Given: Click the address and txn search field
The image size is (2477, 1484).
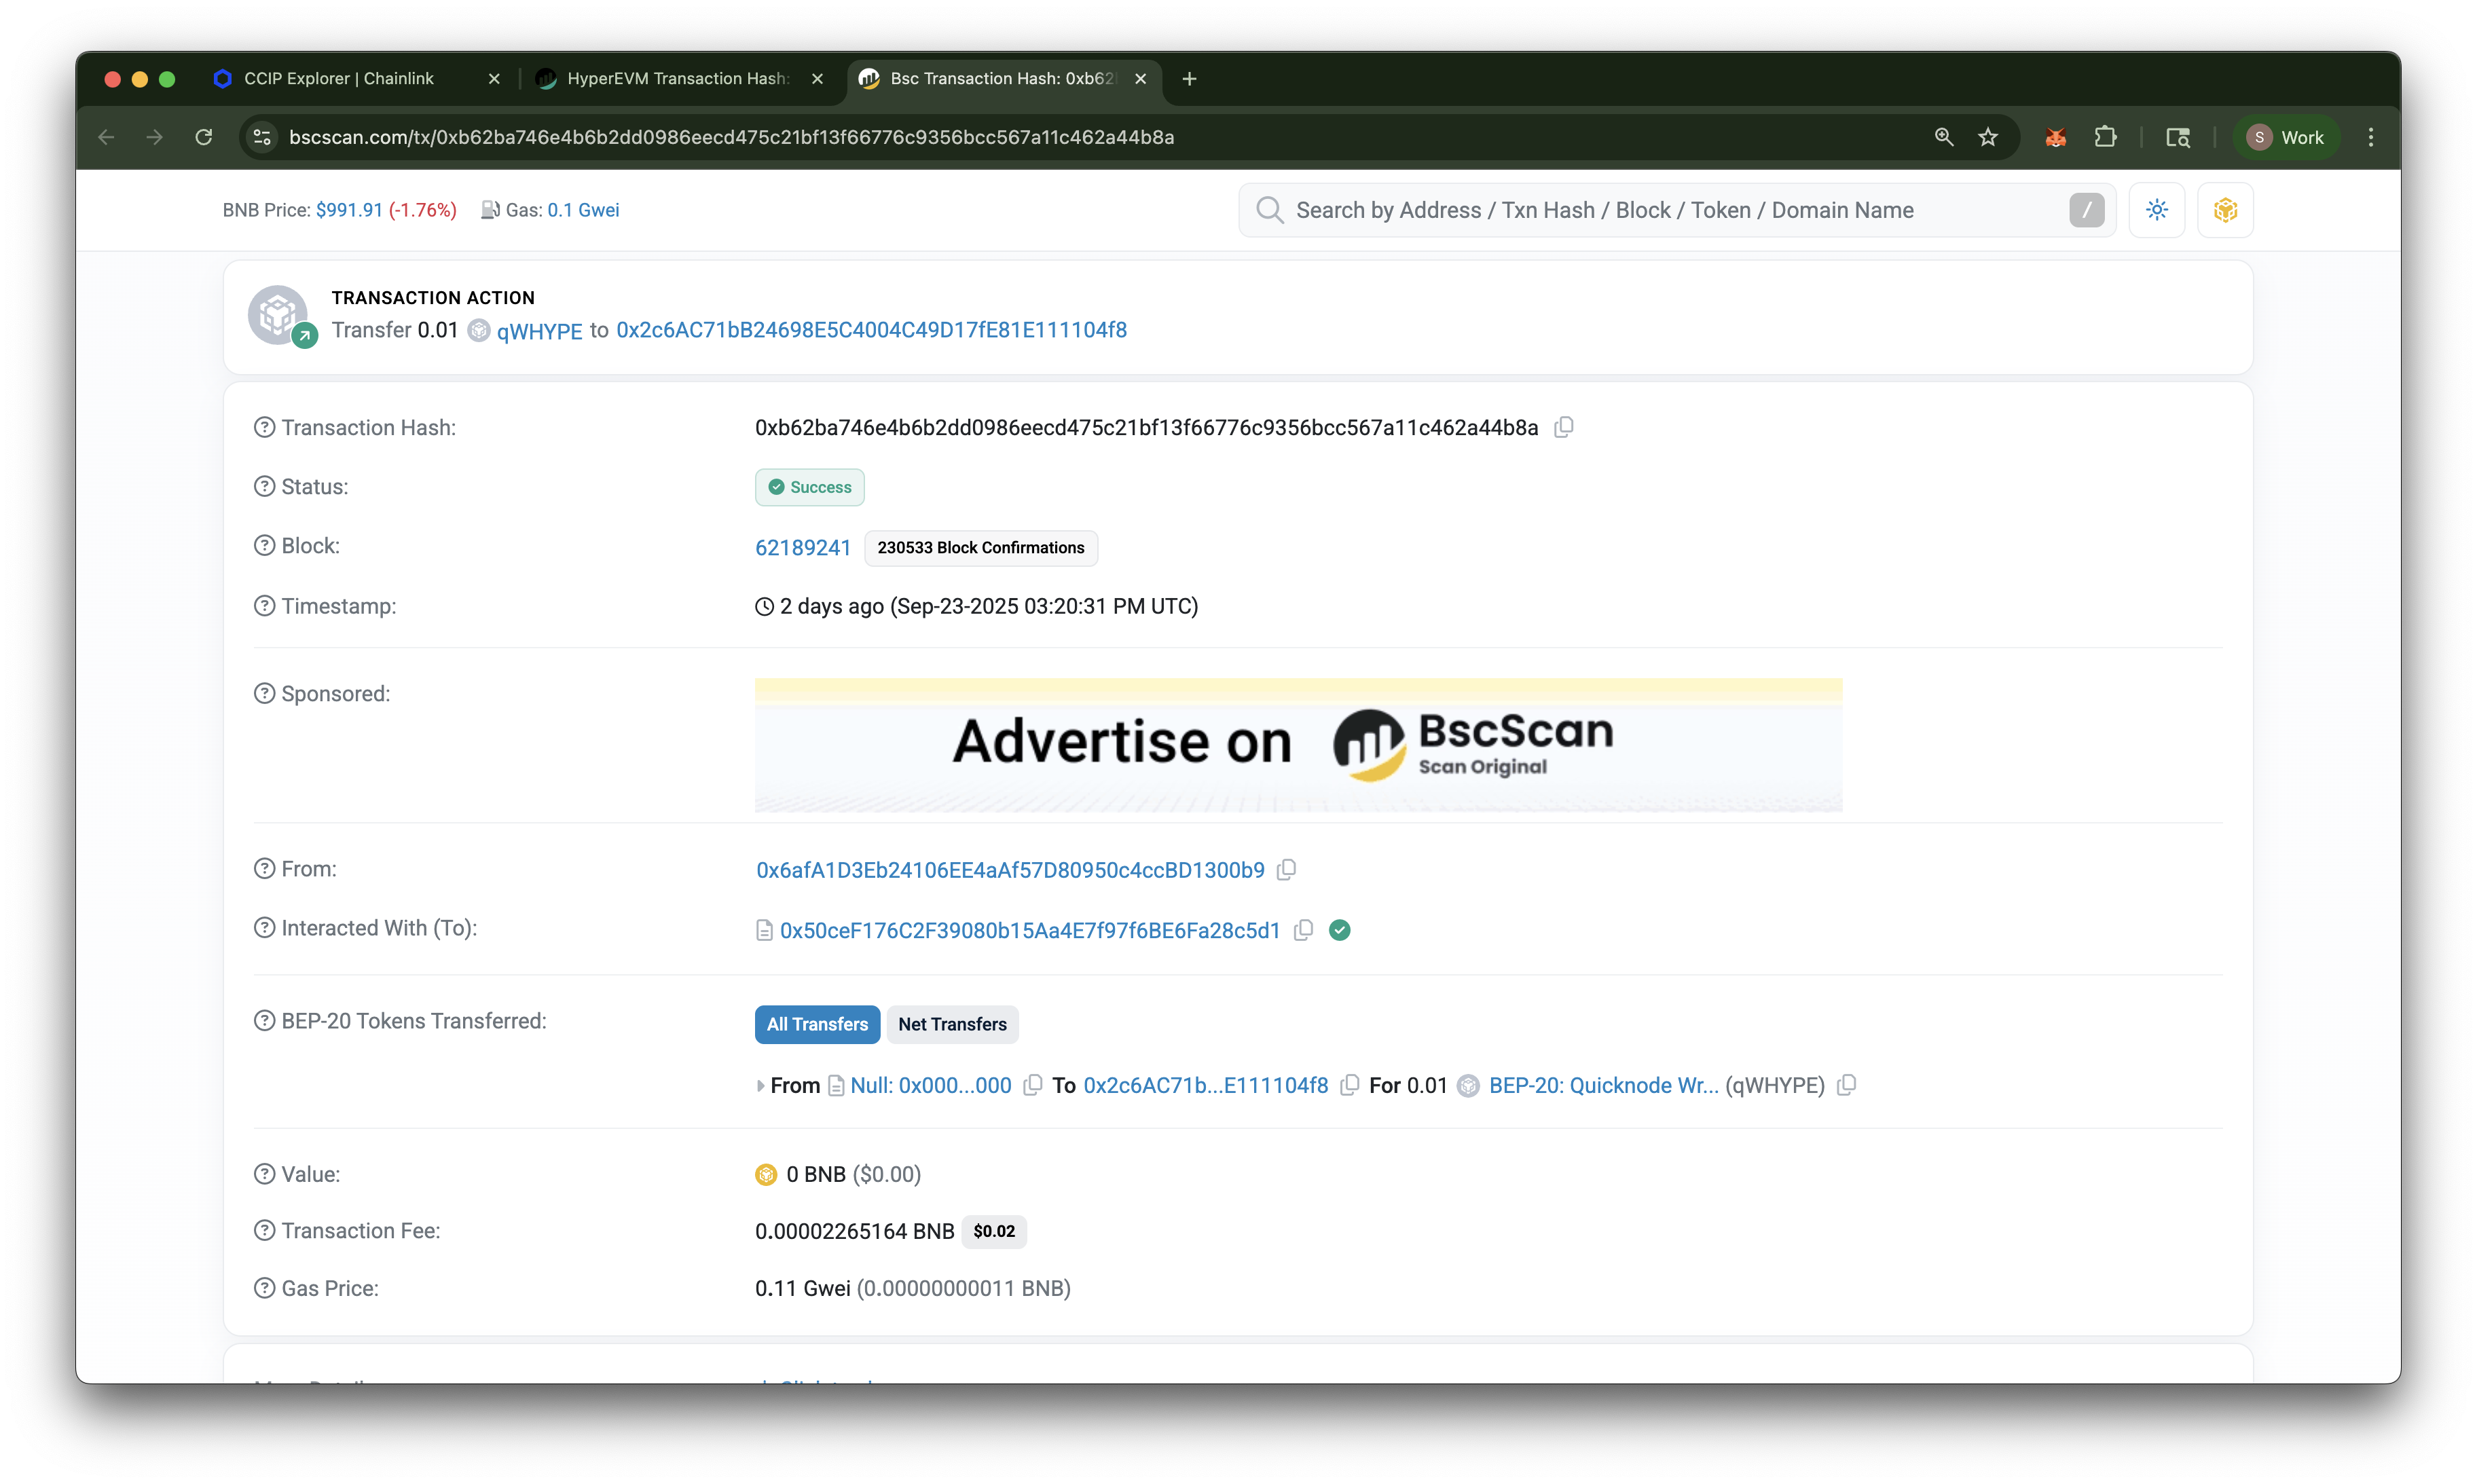Looking at the screenshot, I should [1660, 210].
